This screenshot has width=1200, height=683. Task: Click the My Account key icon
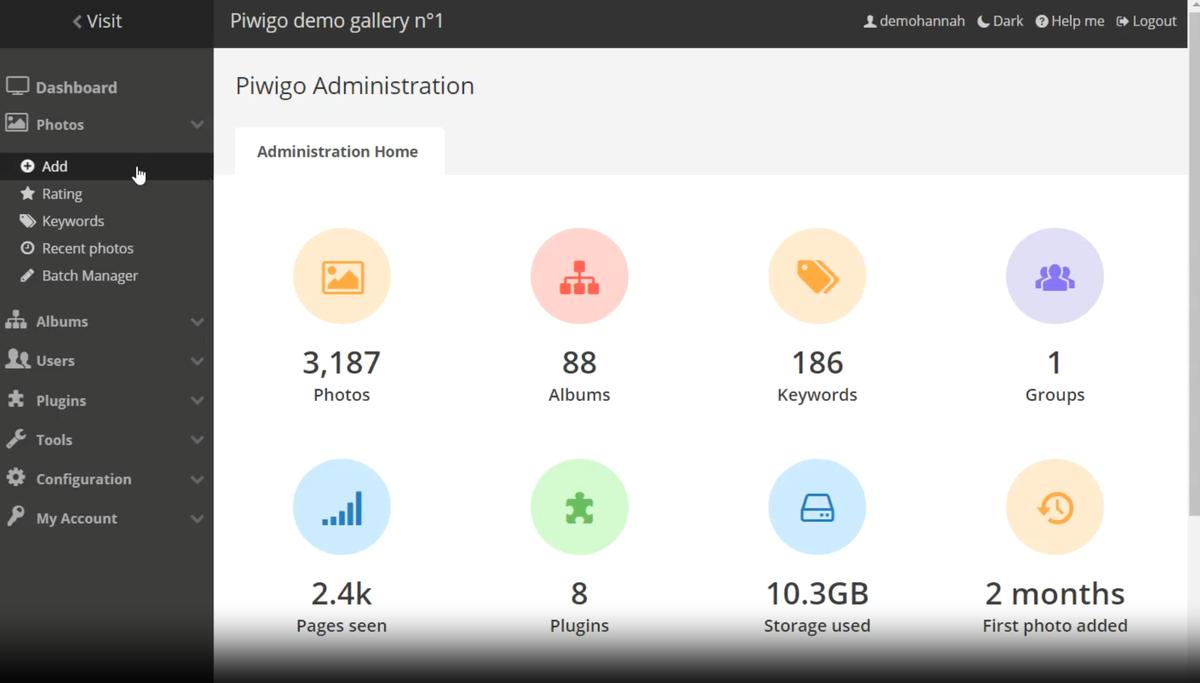tap(16, 516)
